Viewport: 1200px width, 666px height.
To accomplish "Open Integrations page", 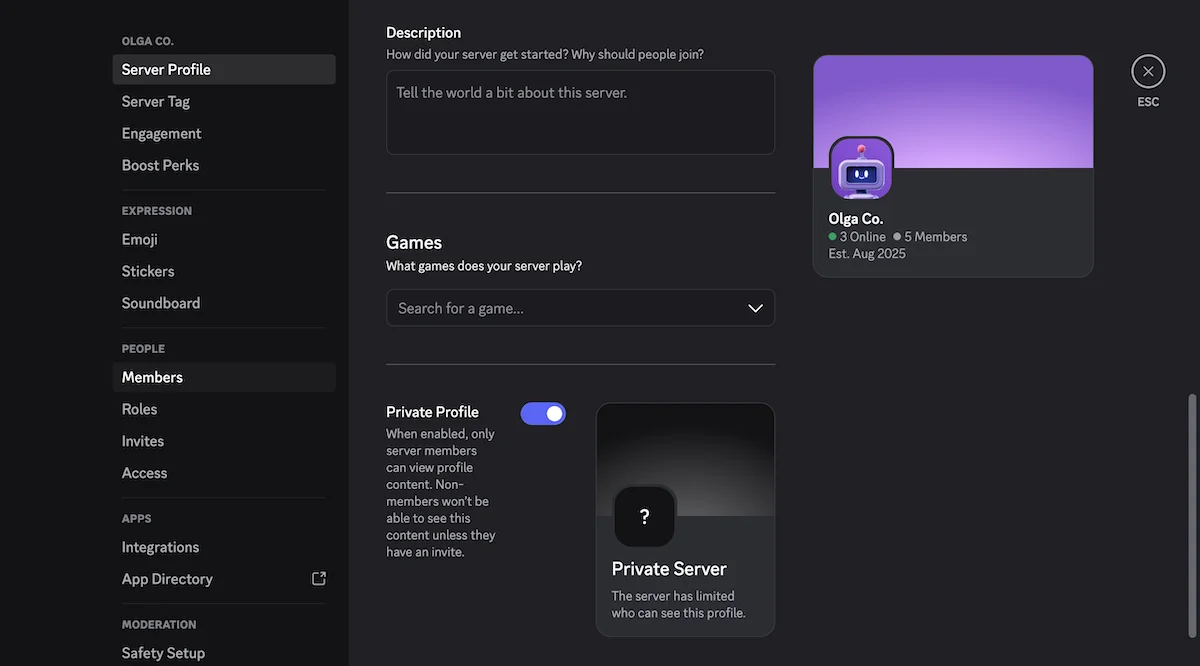I will click(x=224, y=547).
